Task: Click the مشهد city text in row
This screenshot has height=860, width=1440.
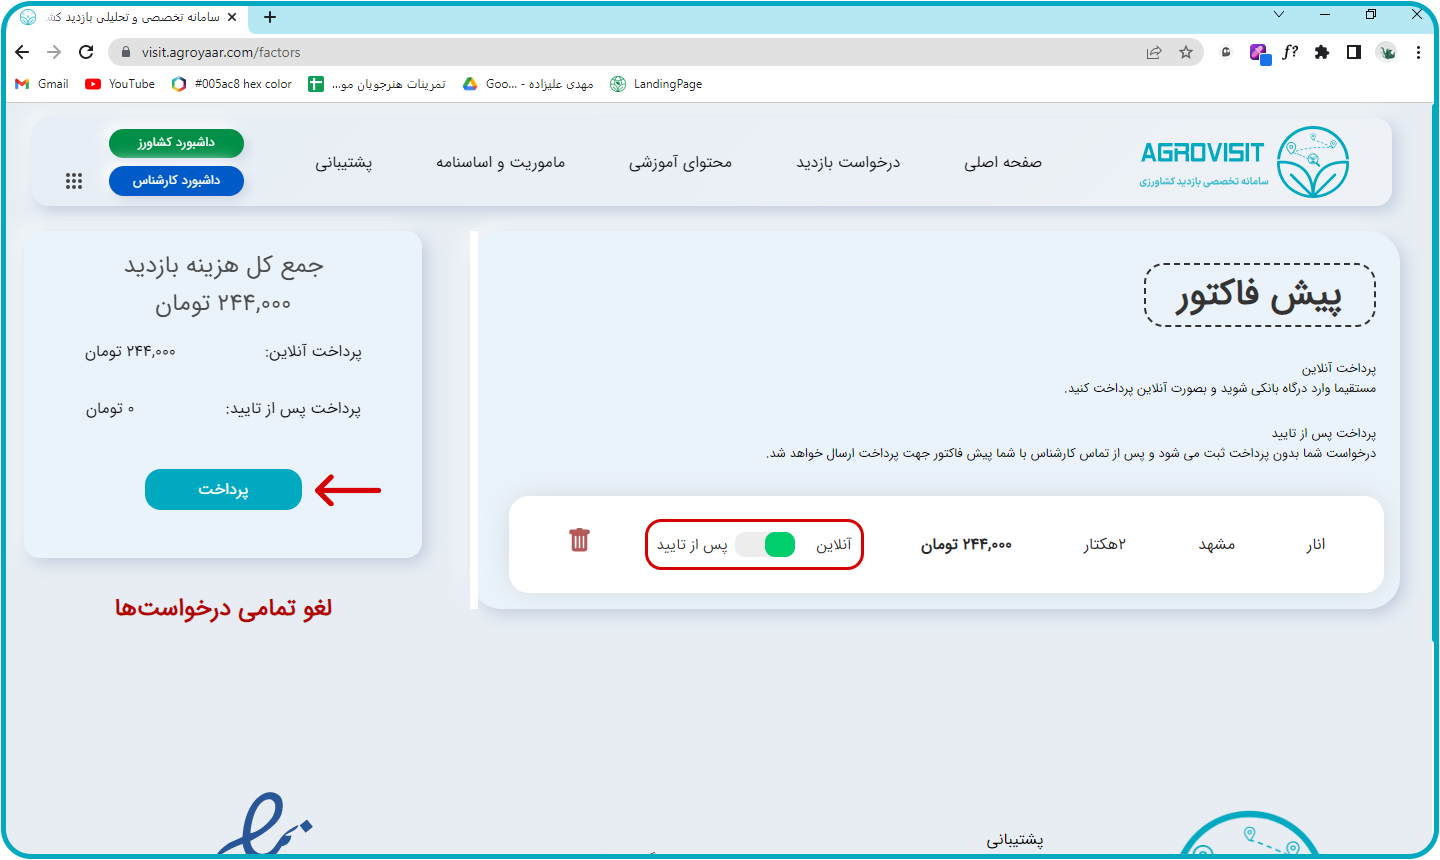Action: (x=1217, y=544)
